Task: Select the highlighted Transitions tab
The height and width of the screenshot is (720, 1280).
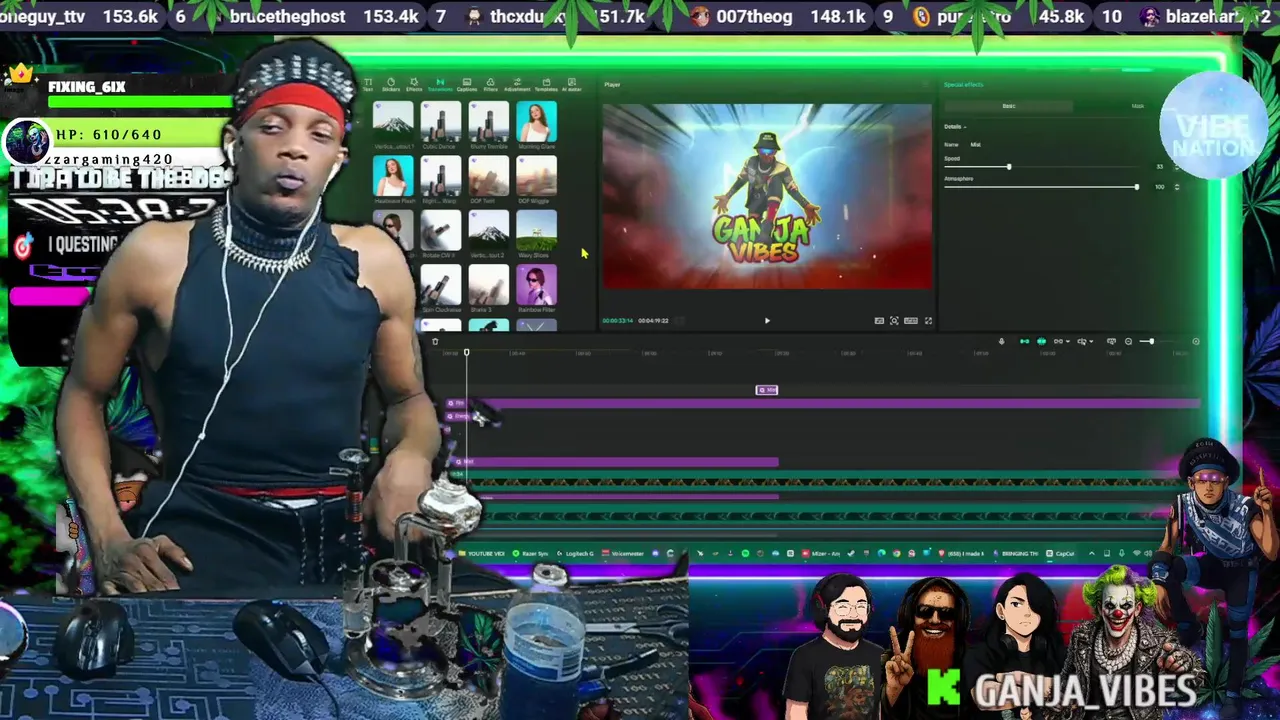Action: pos(440,84)
